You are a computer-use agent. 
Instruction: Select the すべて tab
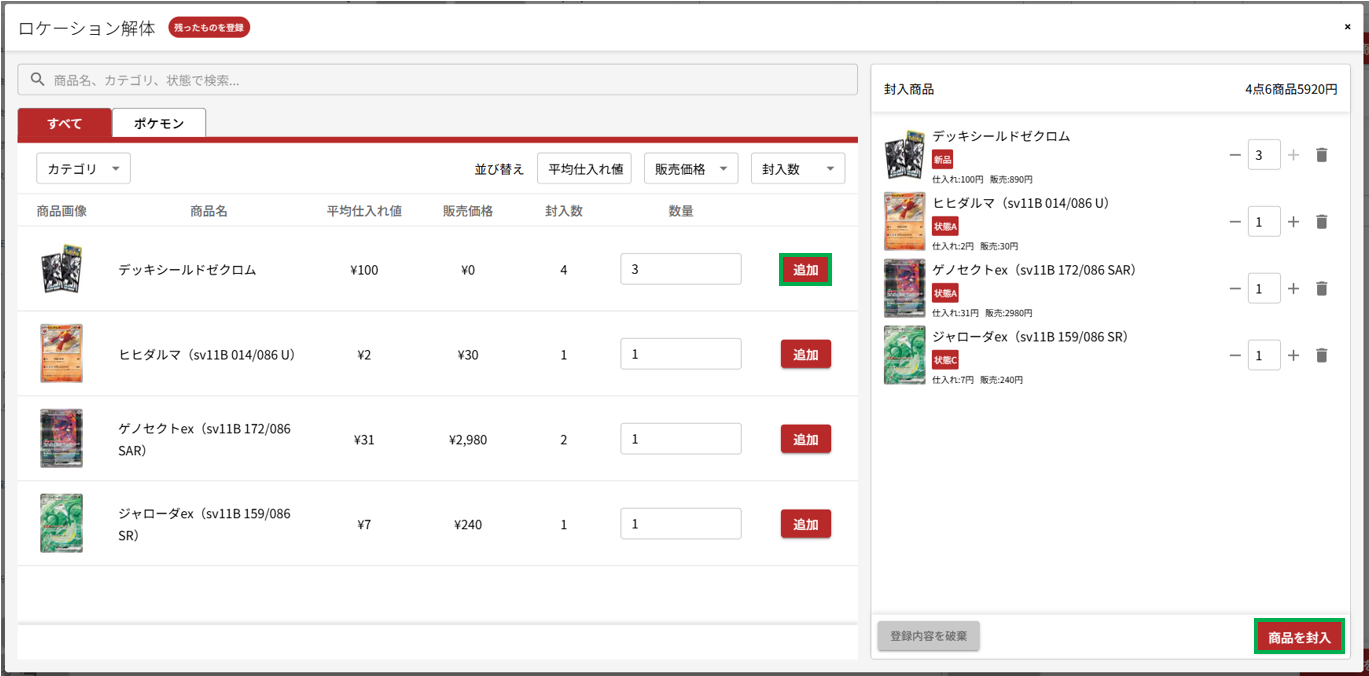point(64,123)
